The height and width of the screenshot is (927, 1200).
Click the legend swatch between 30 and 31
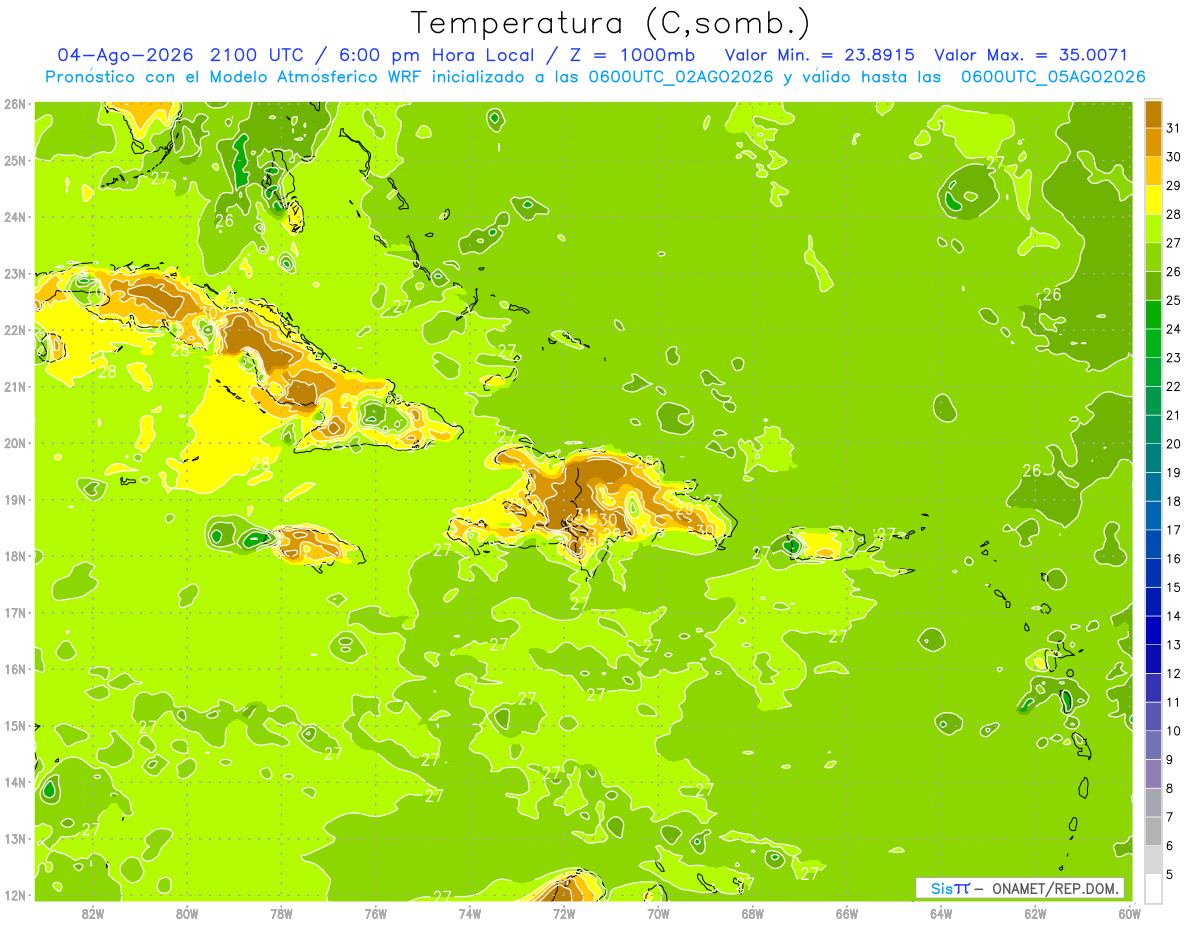pyautogui.click(x=1153, y=143)
